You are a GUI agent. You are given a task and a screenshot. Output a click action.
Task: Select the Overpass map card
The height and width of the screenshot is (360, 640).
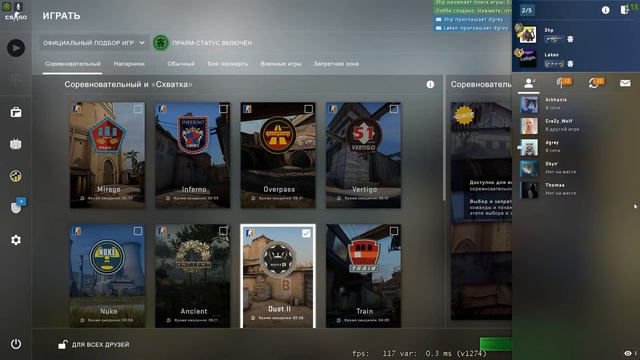[278, 155]
